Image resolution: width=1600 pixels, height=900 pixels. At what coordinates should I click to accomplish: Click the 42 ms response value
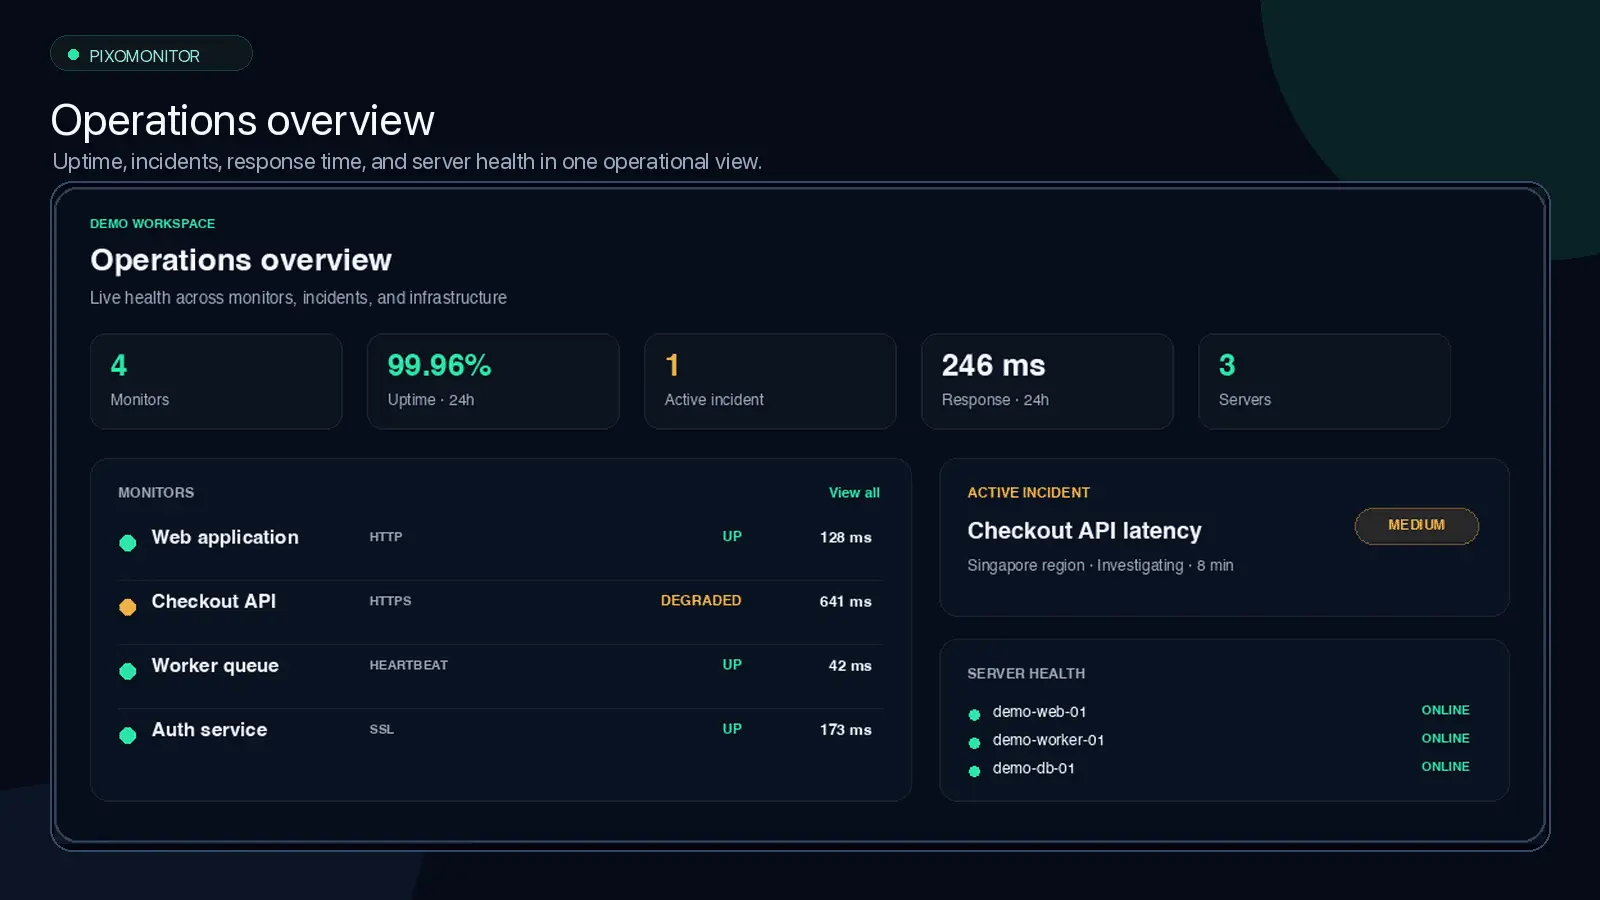click(850, 666)
